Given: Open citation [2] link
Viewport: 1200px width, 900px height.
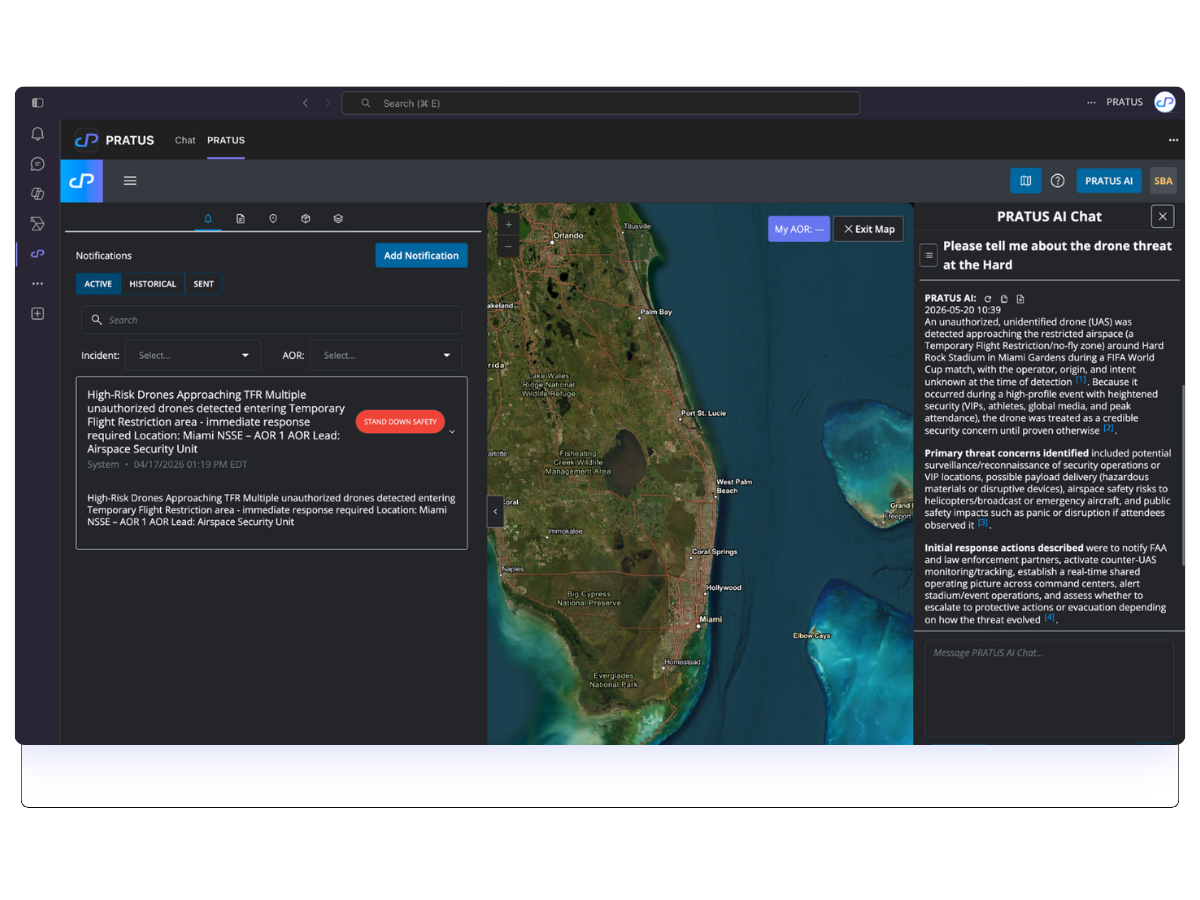Looking at the screenshot, I should 1108,428.
